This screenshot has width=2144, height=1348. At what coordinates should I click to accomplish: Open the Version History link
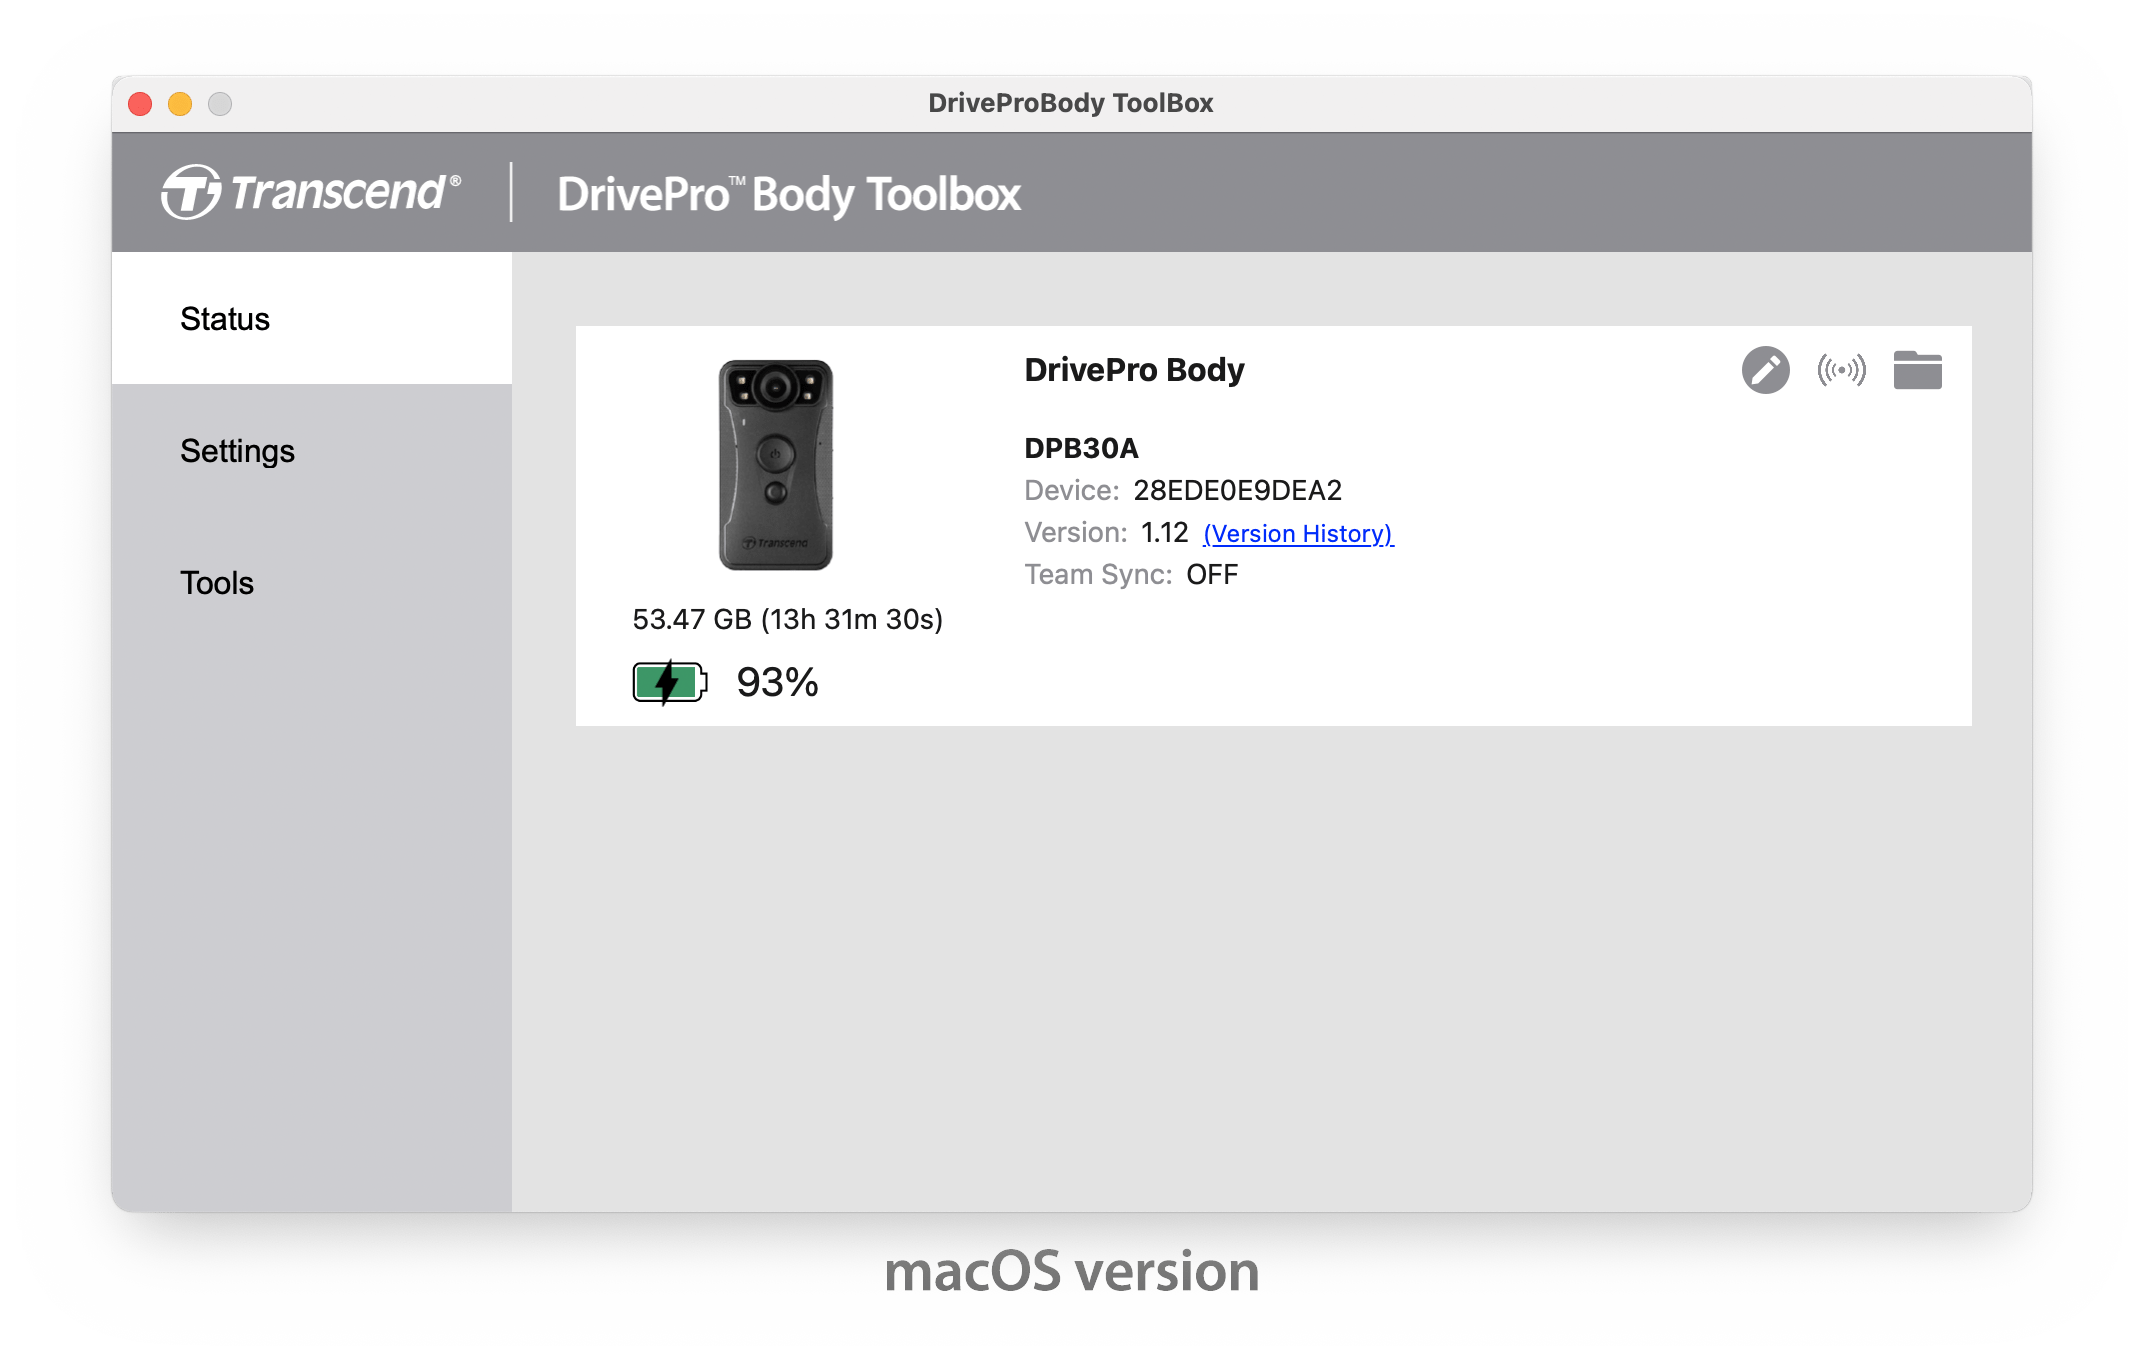pyautogui.click(x=1298, y=533)
